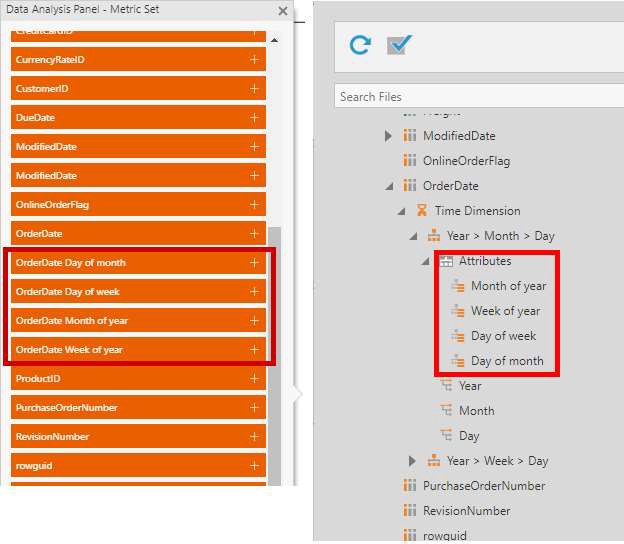Close the Data Analysis Panel
This screenshot has height=544, width=624.
pyautogui.click(x=283, y=11)
